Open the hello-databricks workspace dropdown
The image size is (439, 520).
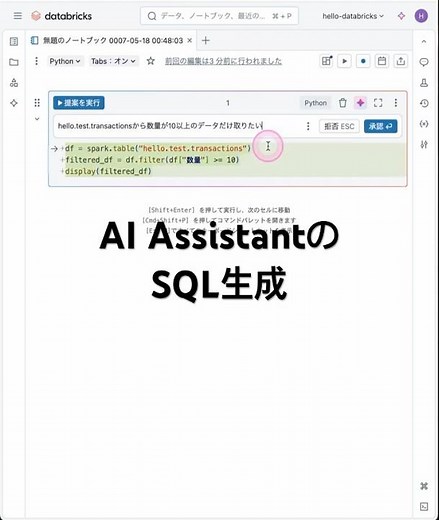tap(353, 16)
